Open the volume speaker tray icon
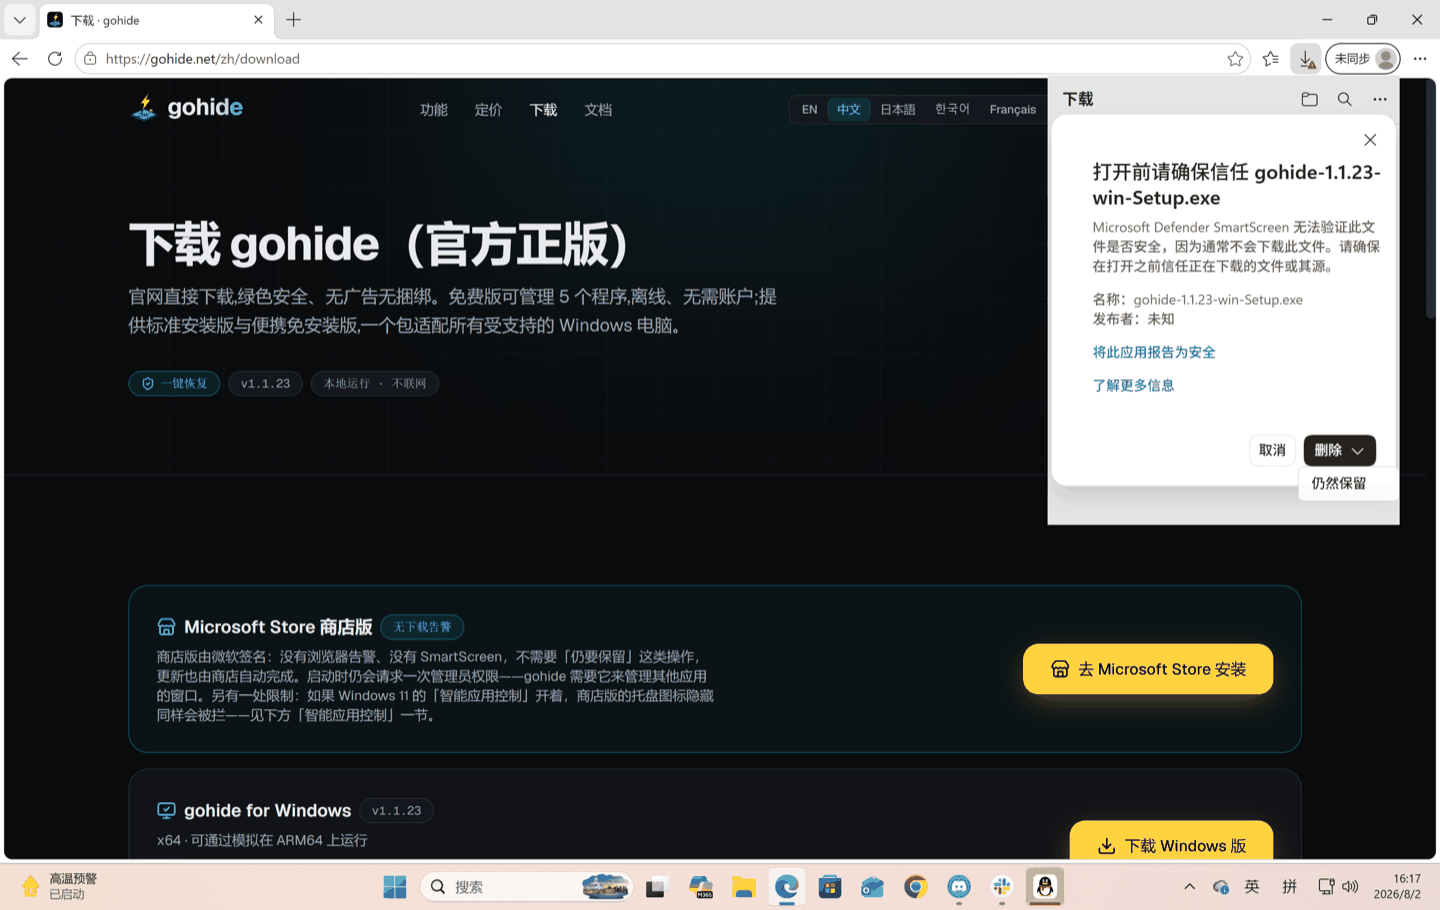Image resolution: width=1440 pixels, height=910 pixels. pos(1351,887)
